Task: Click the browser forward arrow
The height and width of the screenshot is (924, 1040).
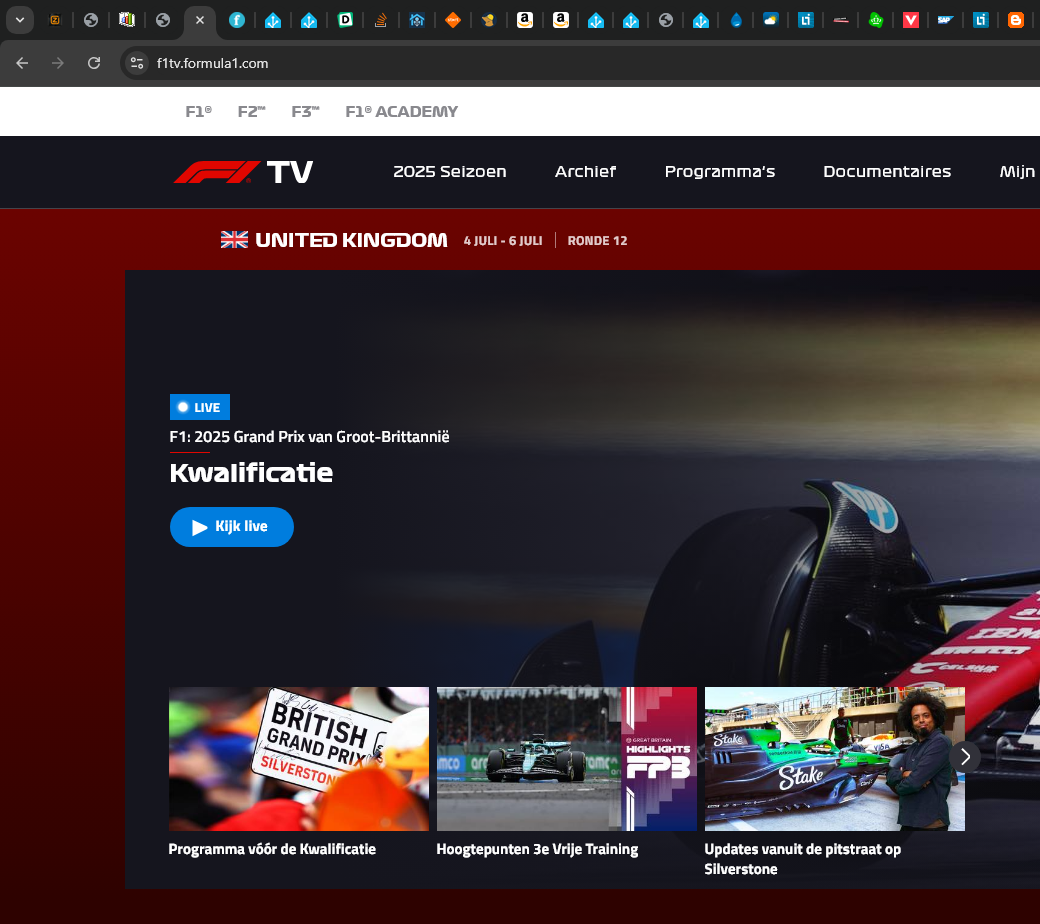Action: (x=58, y=63)
